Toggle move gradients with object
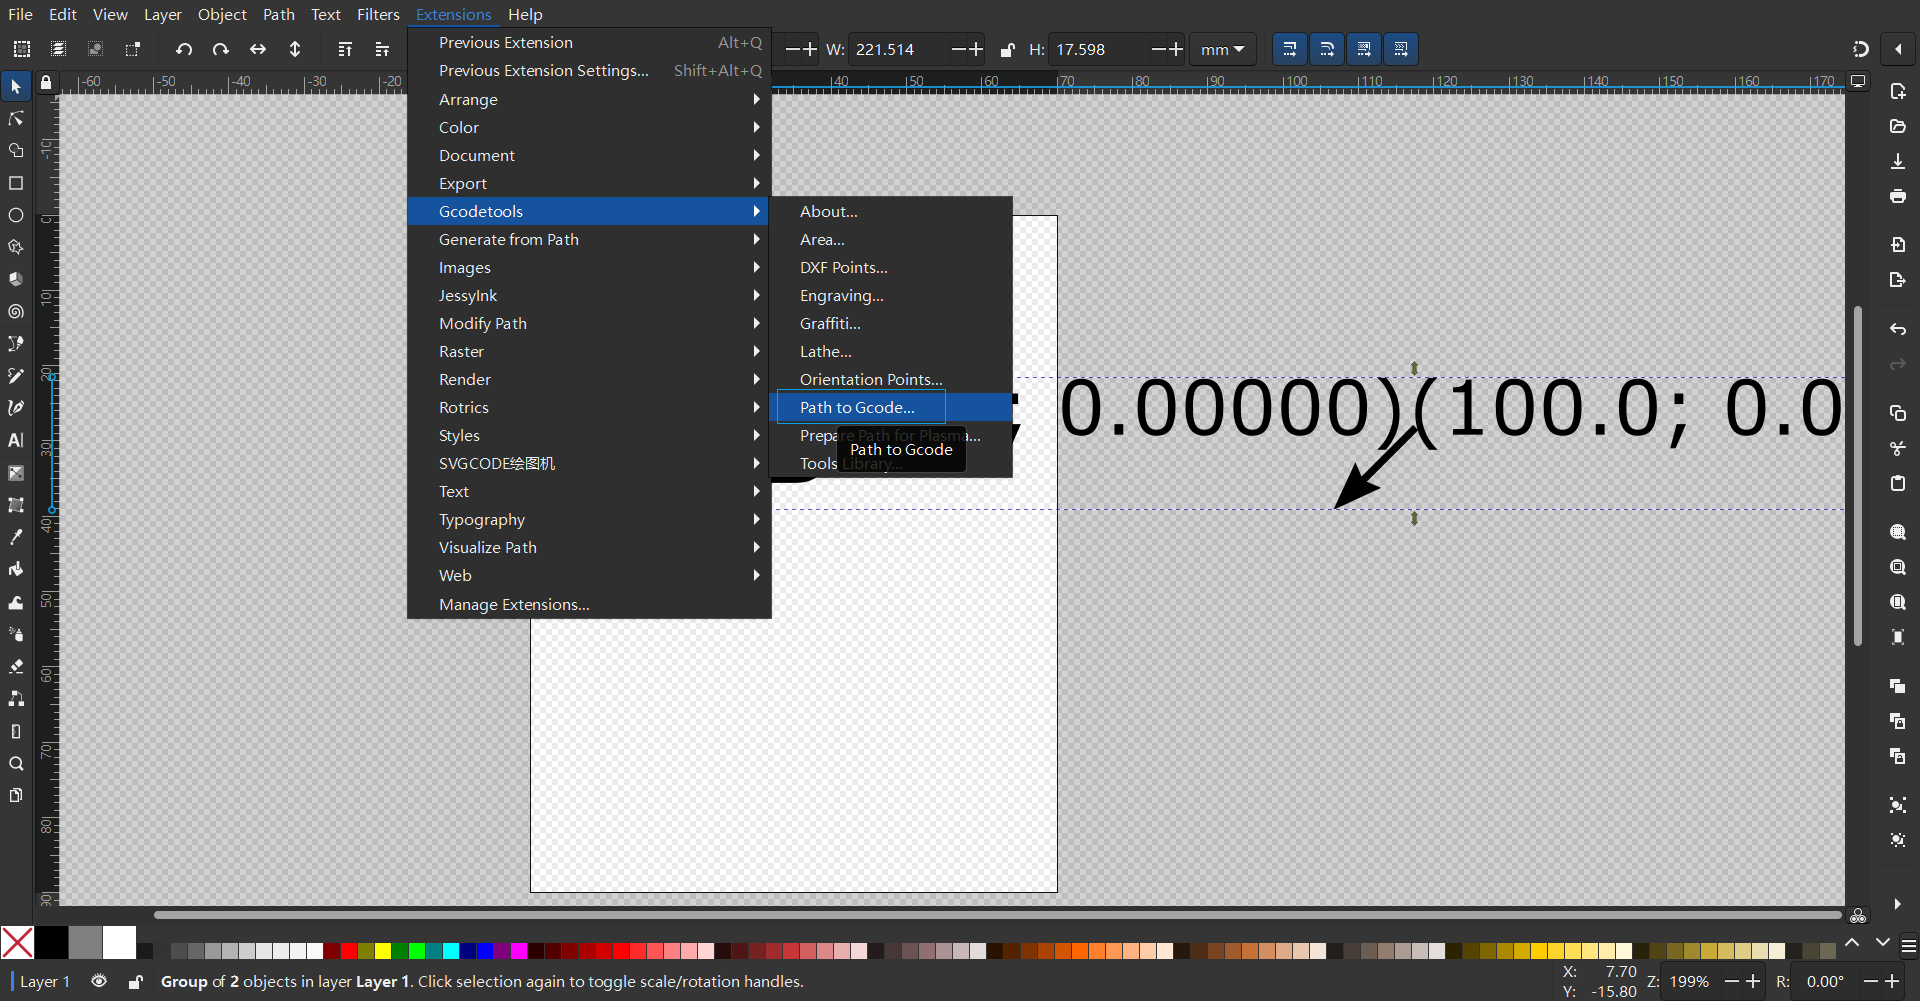This screenshot has width=1920, height=1001. click(x=1364, y=49)
